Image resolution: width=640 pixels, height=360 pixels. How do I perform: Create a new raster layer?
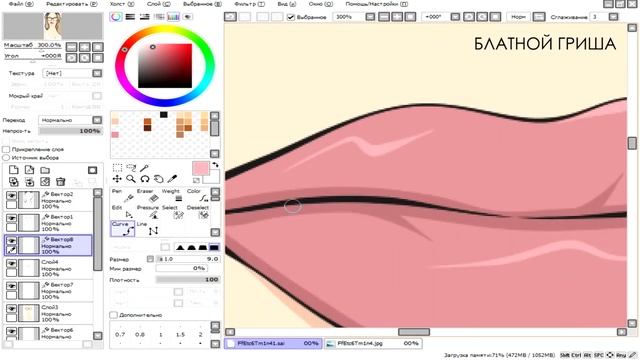coord(13,170)
